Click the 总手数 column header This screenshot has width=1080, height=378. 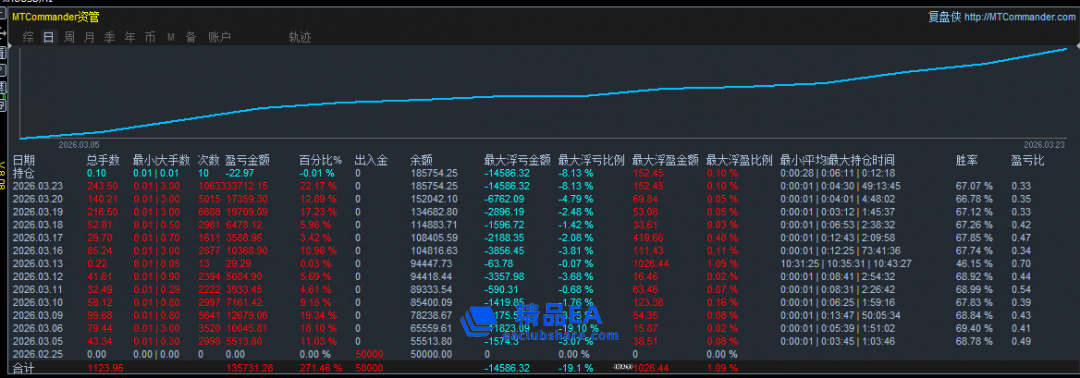(103, 160)
